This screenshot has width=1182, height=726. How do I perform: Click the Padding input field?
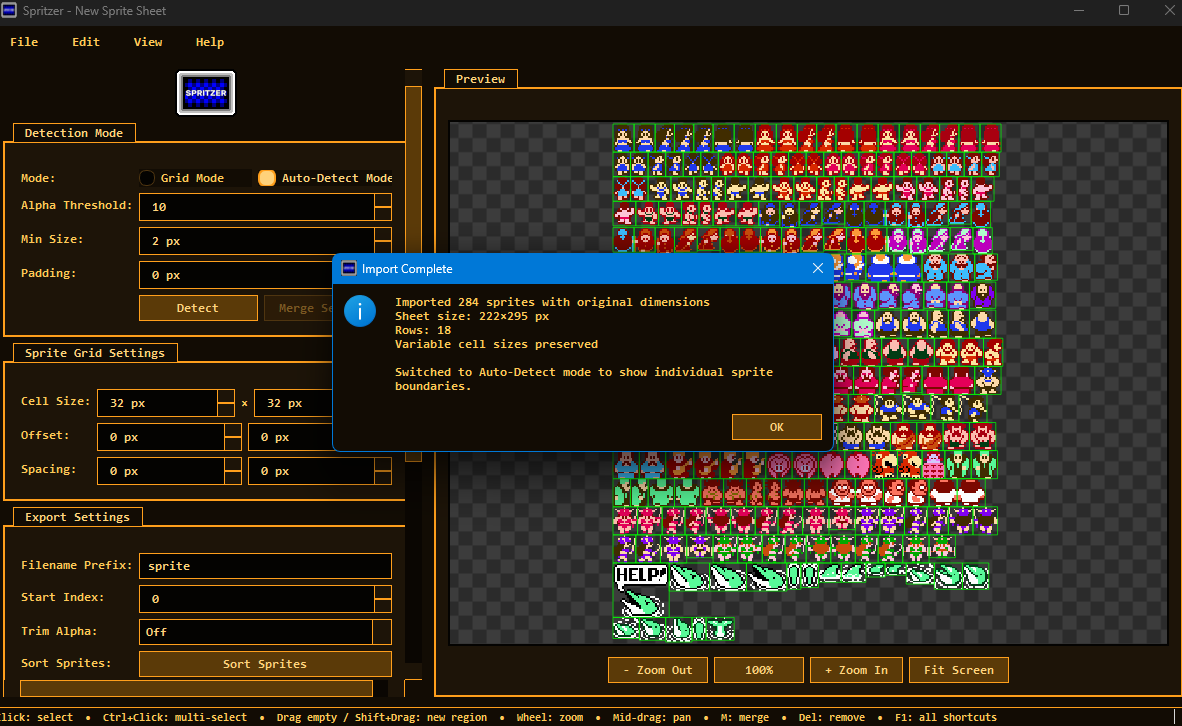(x=236, y=275)
